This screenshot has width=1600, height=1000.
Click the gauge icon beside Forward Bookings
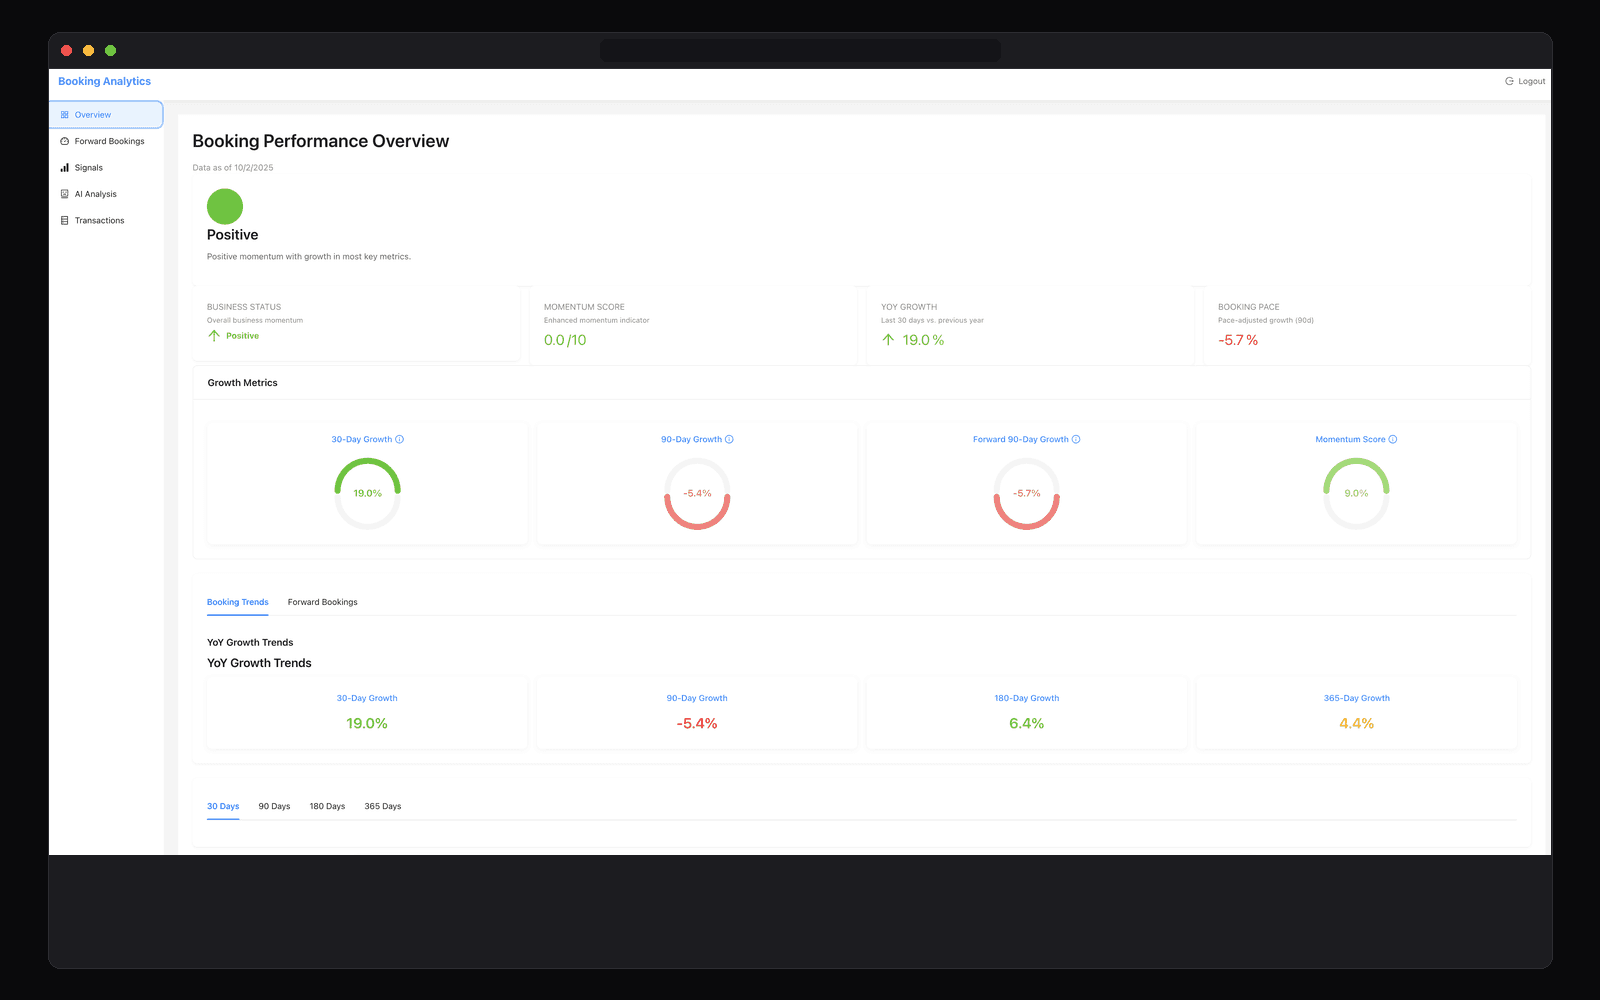[x=65, y=141]
